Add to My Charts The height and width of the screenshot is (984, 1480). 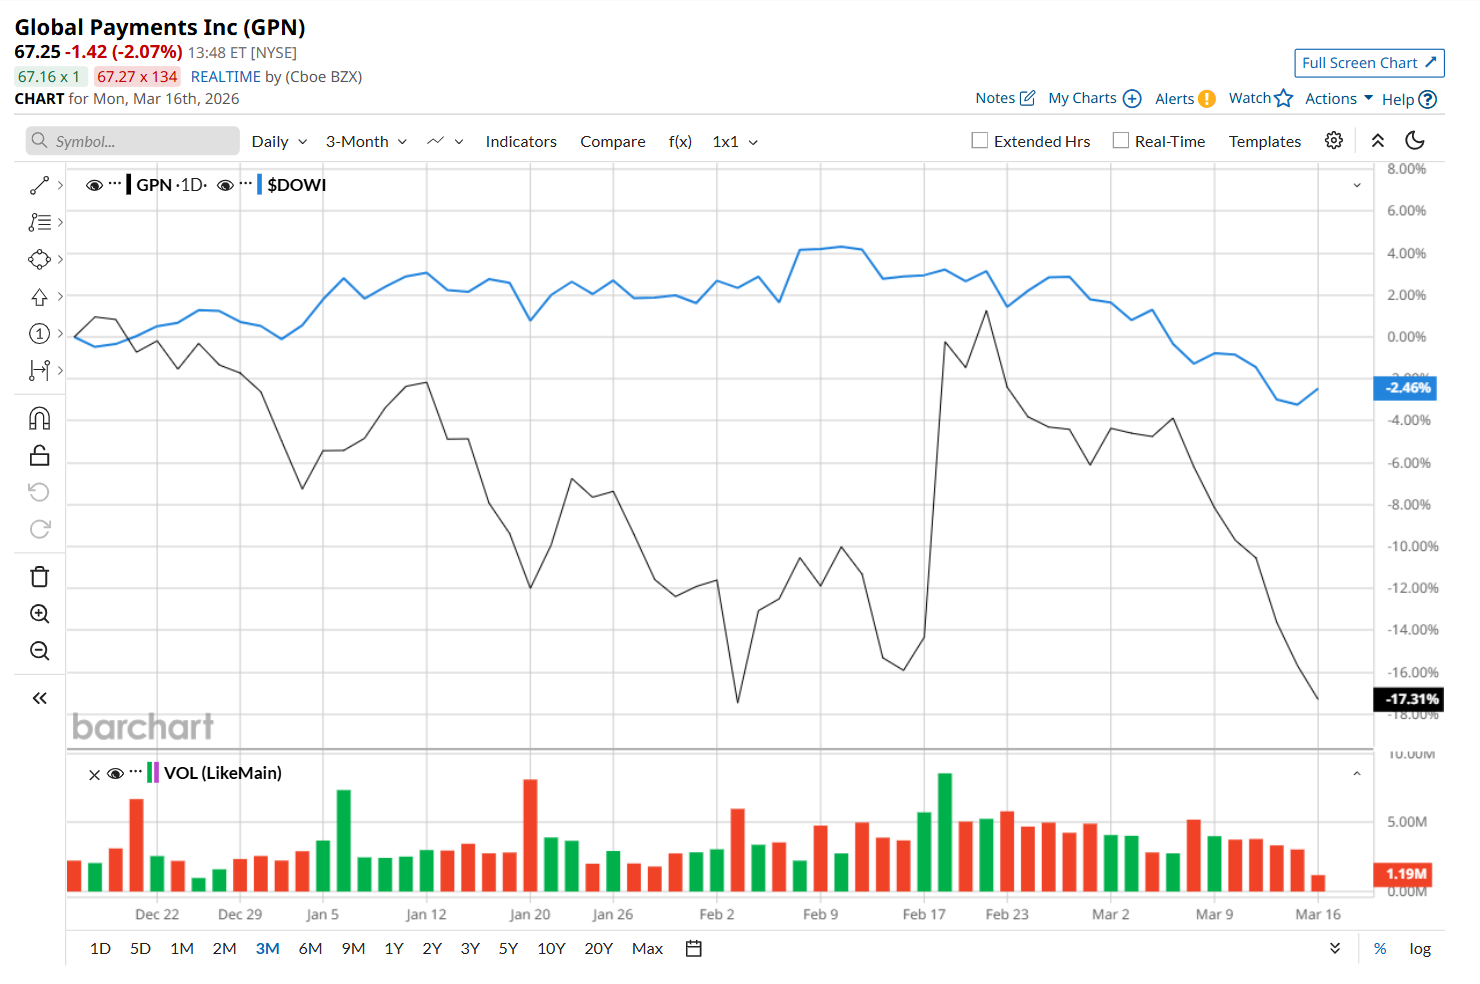point(1094,98)
